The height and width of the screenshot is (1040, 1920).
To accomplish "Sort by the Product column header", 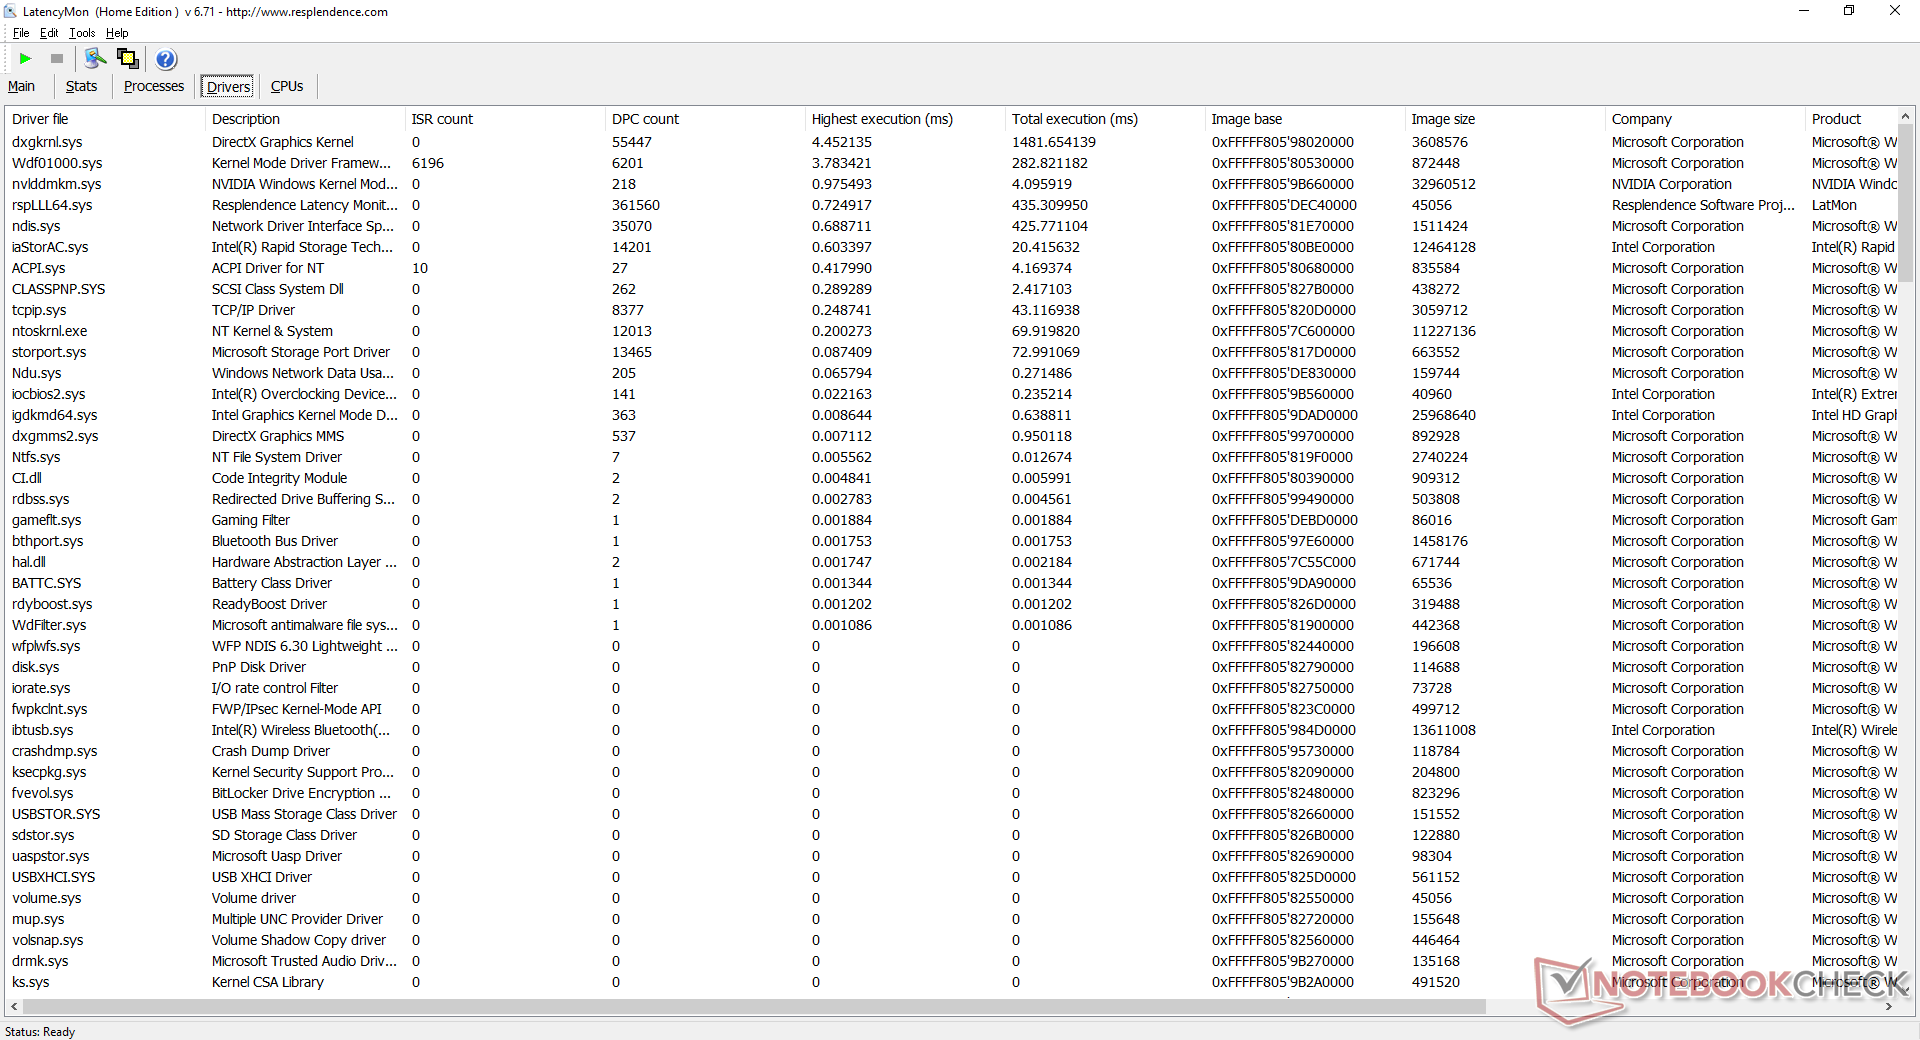I will [x=1851, y=119].
